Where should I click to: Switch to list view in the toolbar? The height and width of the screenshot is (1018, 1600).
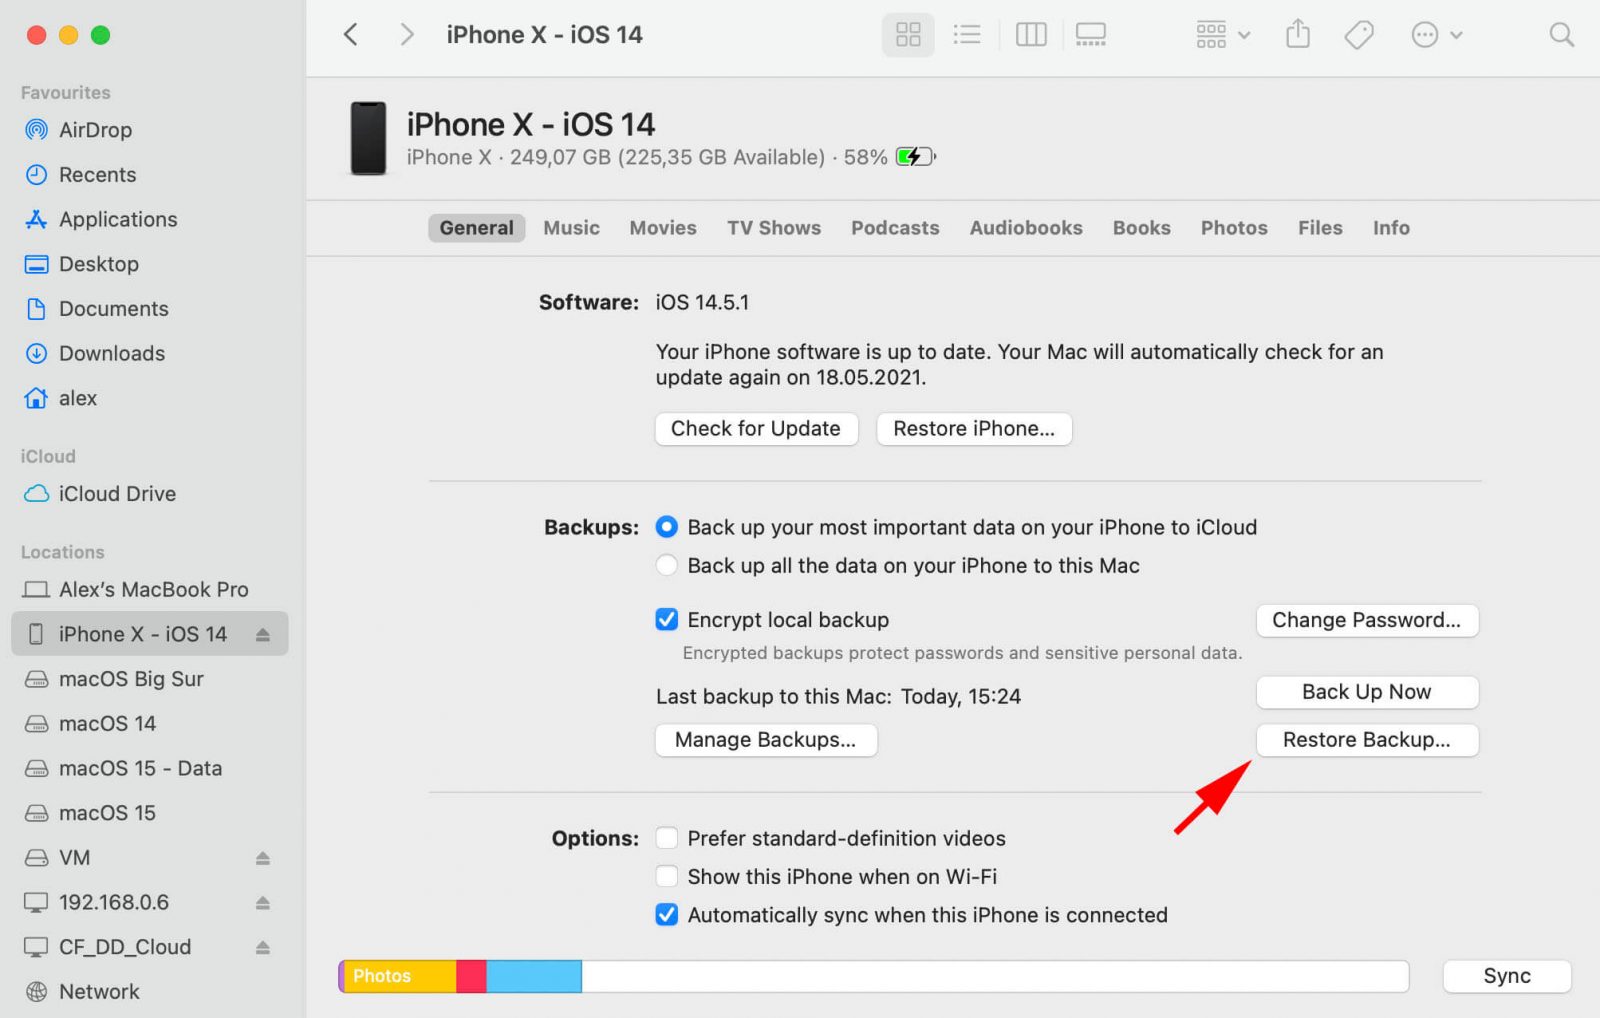966,34
